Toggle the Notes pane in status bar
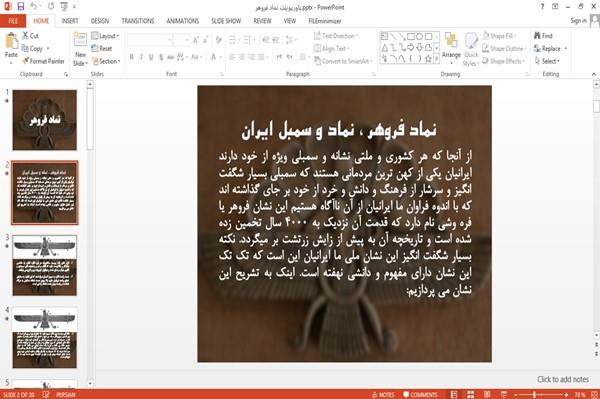 [383, 395]
